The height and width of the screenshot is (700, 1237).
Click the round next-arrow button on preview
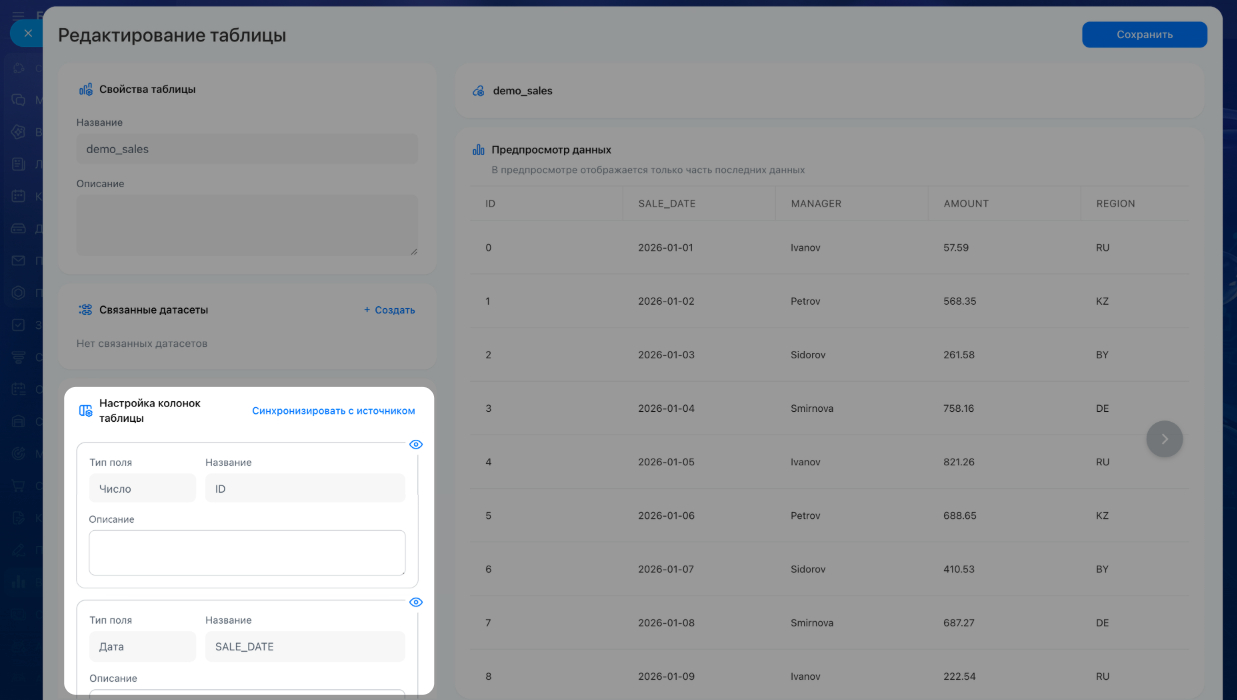(x=1164, y=439)
